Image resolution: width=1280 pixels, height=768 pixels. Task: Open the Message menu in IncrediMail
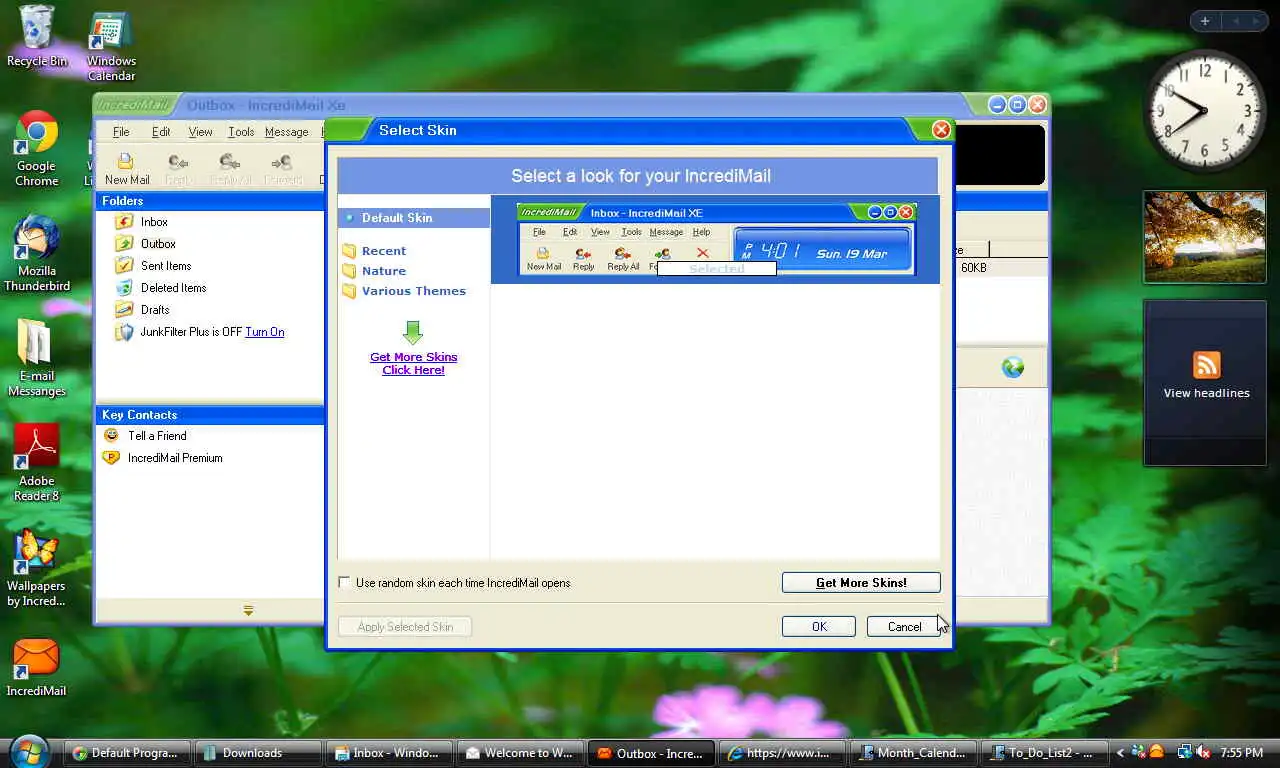(x=286, y=132)
